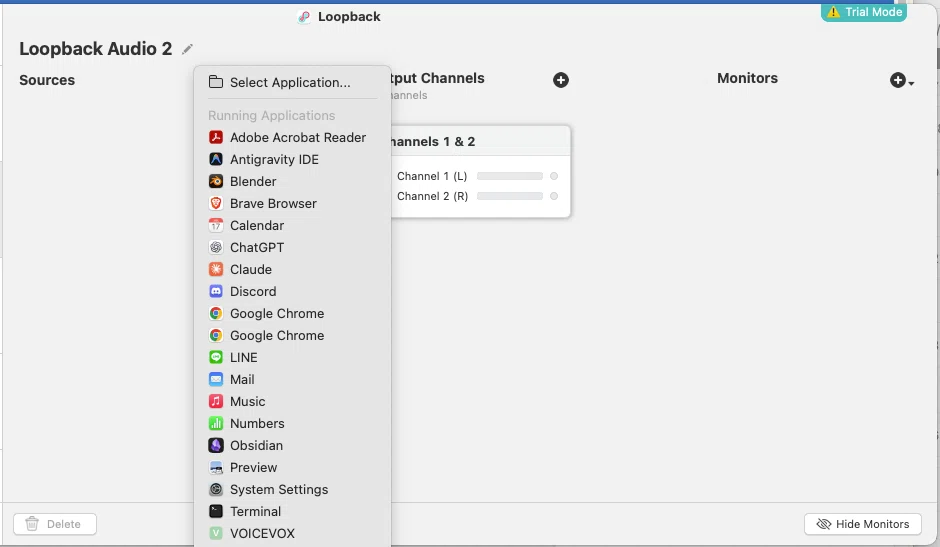The image size is (940, 547).
Task: Select VOICEVOX from the source menu
Action: click(293, 533)
